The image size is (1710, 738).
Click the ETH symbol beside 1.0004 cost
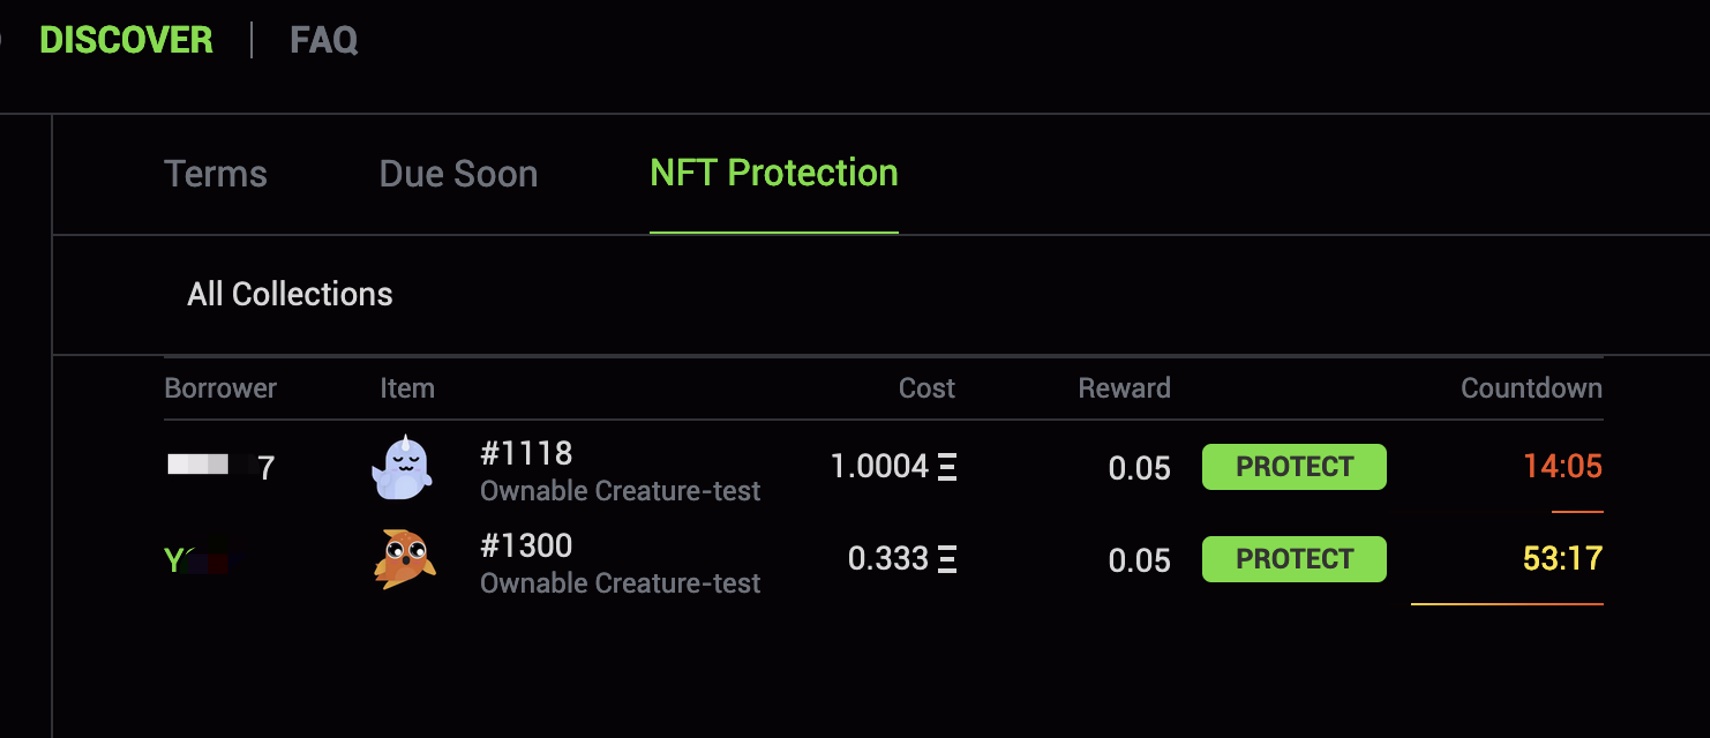click(x=947, y=467)
